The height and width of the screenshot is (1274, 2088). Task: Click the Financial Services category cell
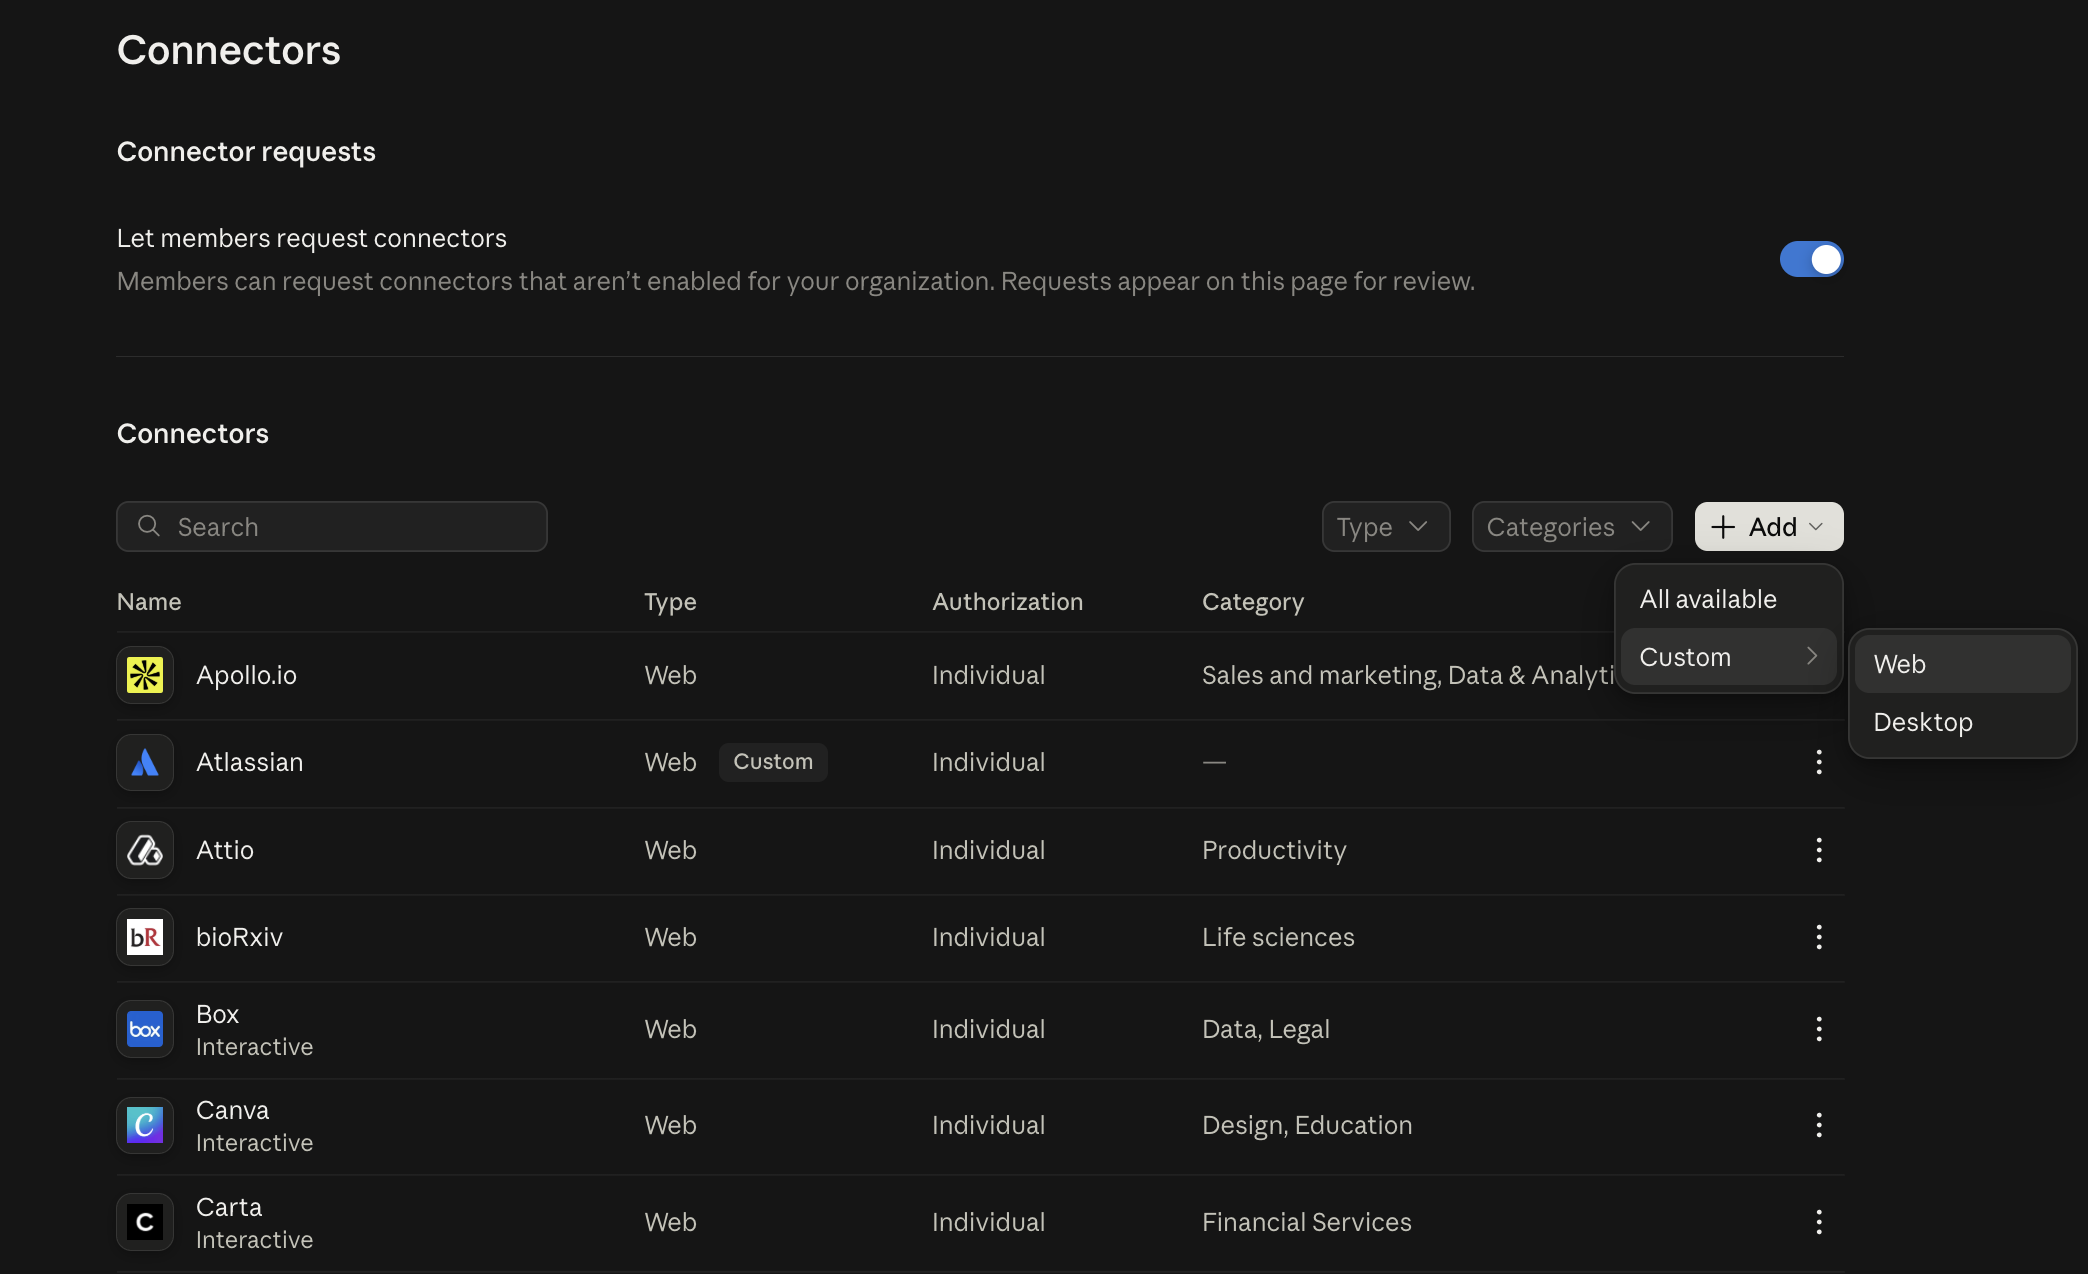(1306, 1222)
